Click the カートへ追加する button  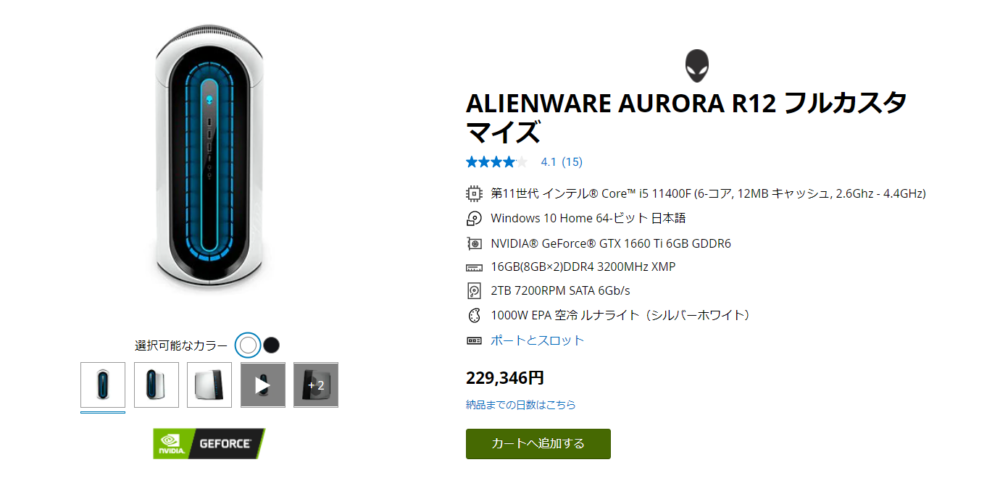pos(538,444)
